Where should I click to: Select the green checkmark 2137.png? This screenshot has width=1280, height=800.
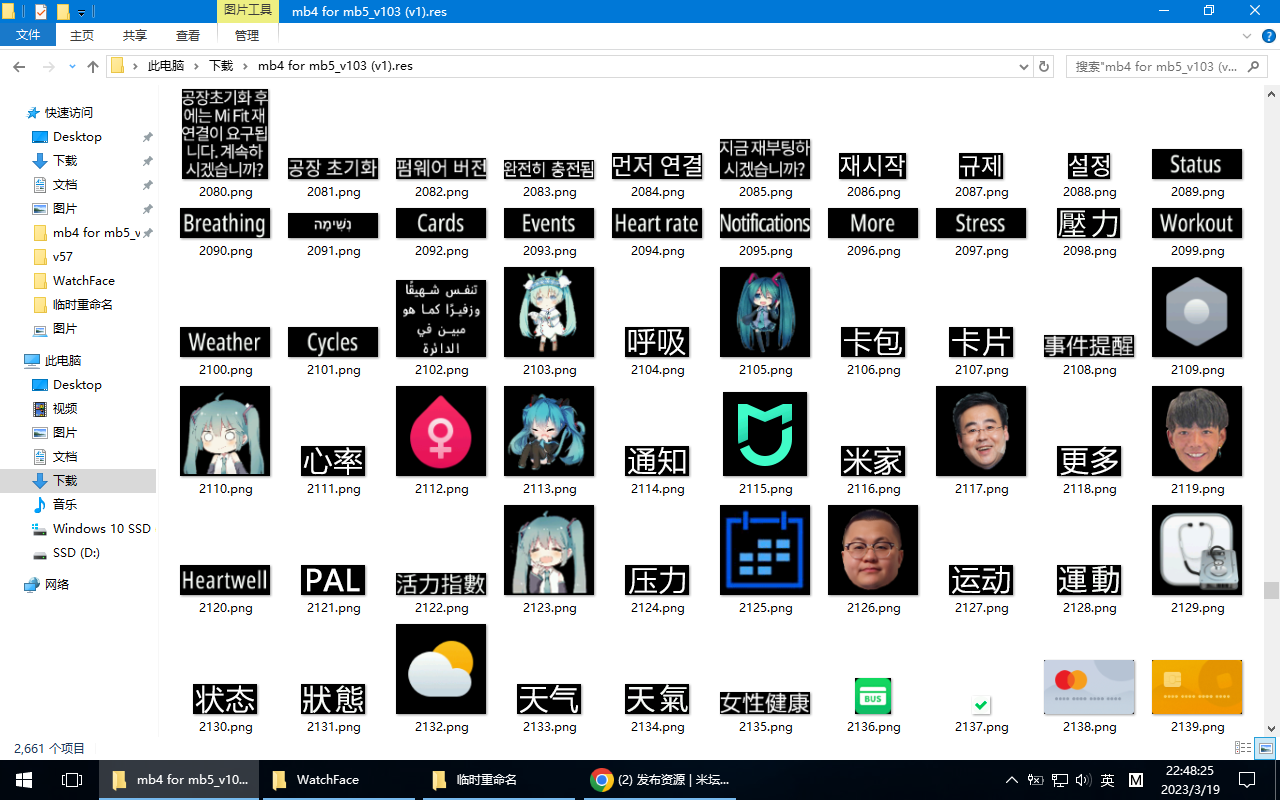981,705
